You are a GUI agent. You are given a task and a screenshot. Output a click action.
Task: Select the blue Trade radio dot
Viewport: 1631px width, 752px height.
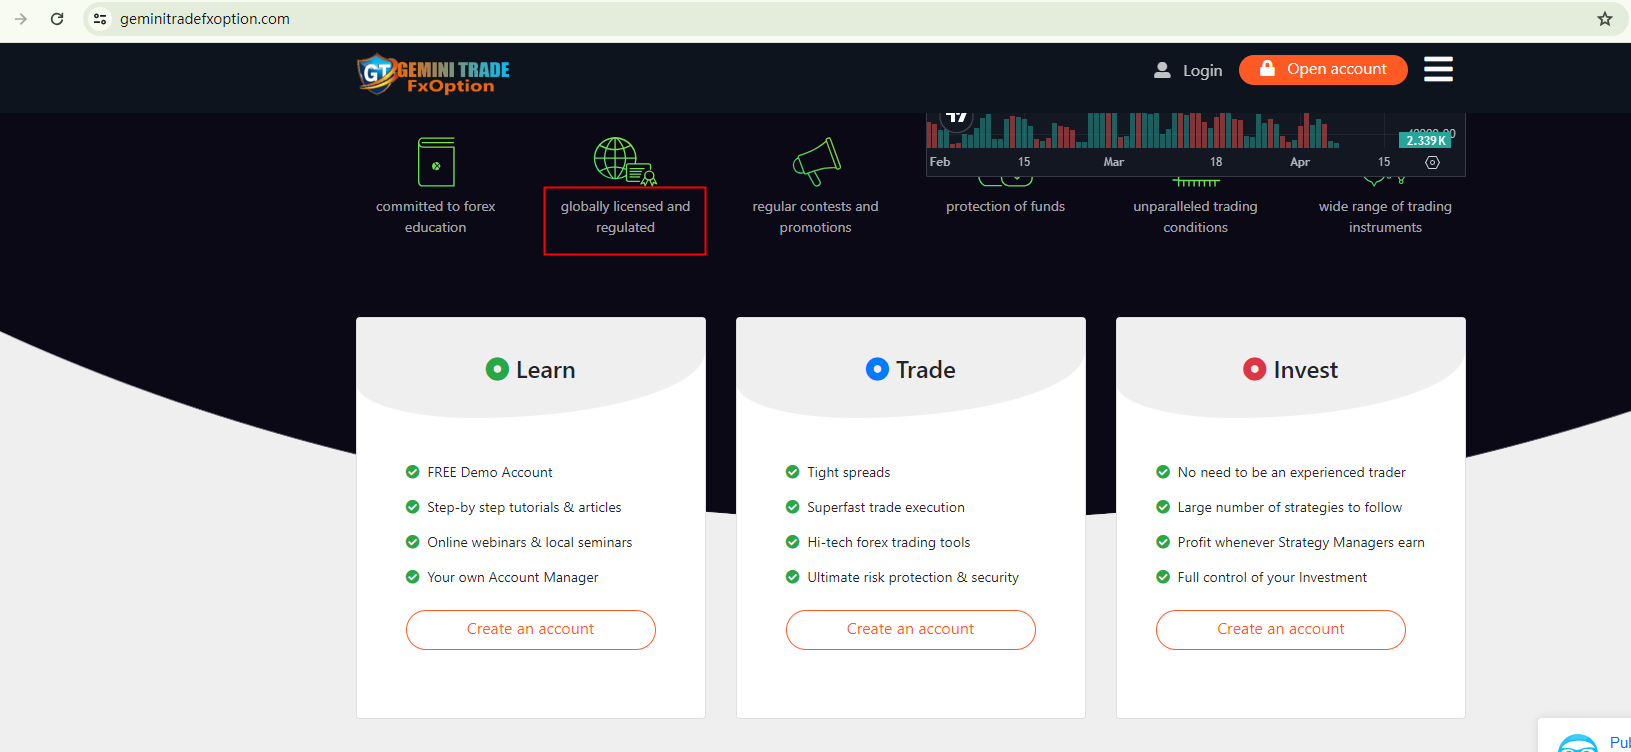877,369
